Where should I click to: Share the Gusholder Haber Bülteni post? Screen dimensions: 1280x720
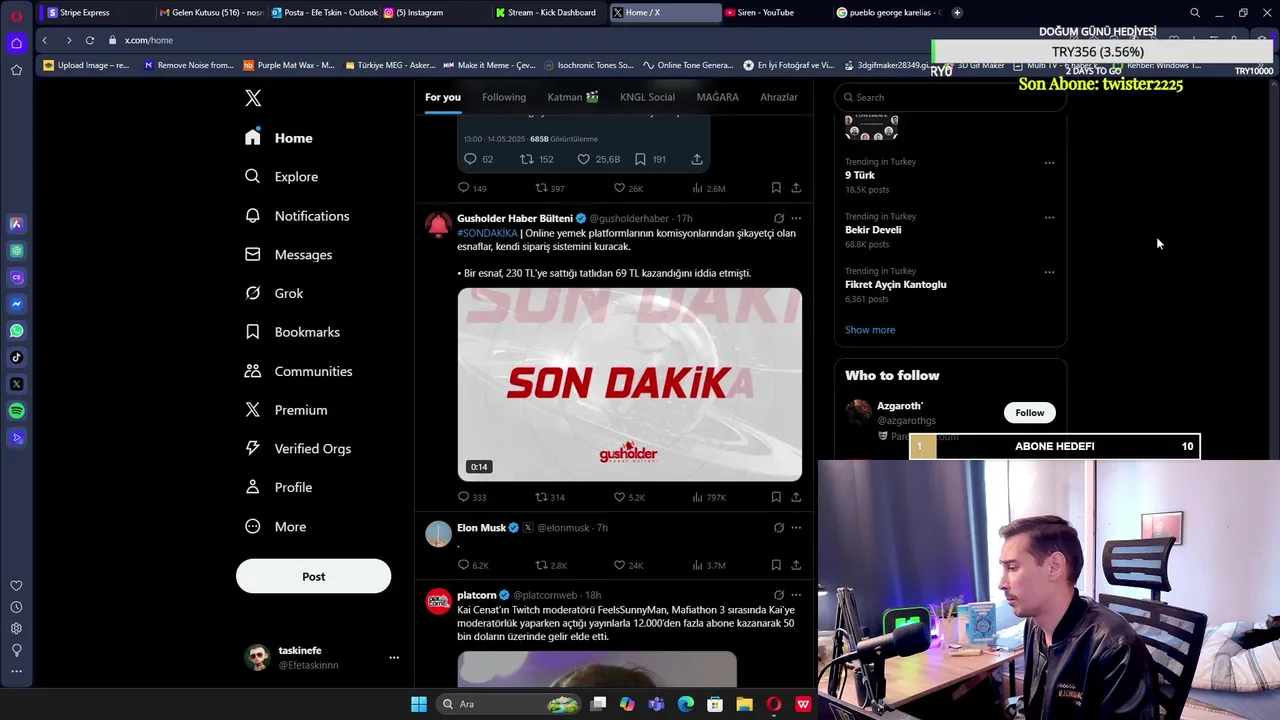pos(796,497)
